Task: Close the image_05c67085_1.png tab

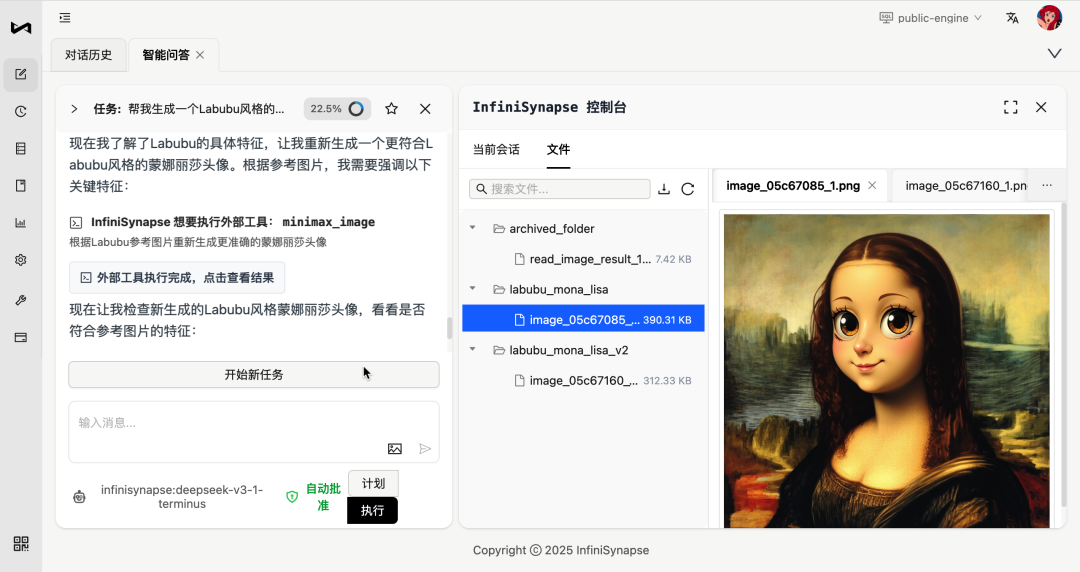Action: [872, 185]
